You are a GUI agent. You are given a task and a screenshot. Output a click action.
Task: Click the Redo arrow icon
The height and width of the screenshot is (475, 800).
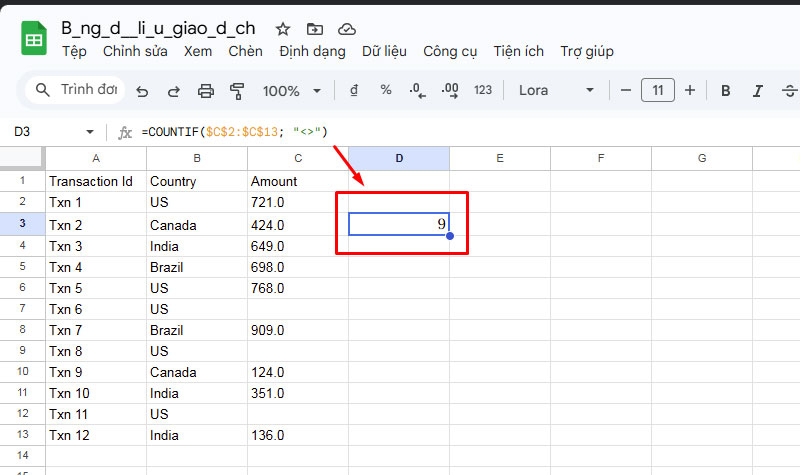173,91
